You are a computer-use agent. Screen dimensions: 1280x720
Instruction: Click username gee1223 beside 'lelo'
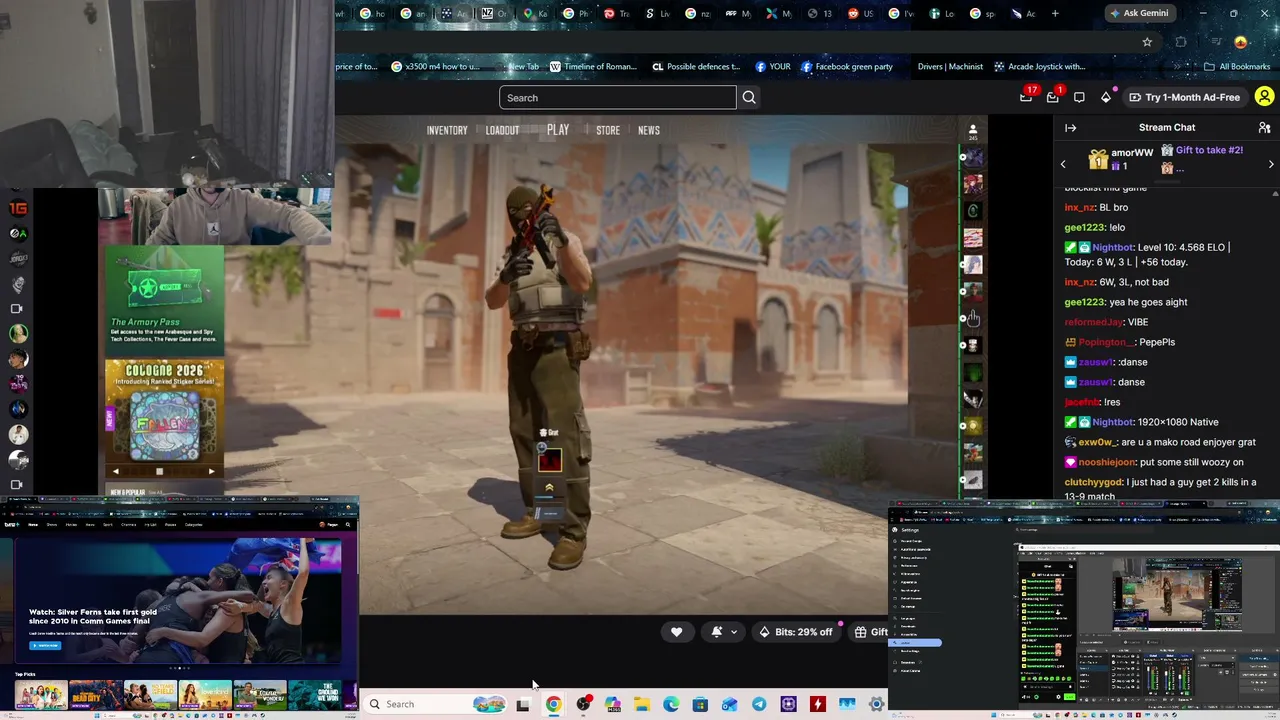point(1084,227)
